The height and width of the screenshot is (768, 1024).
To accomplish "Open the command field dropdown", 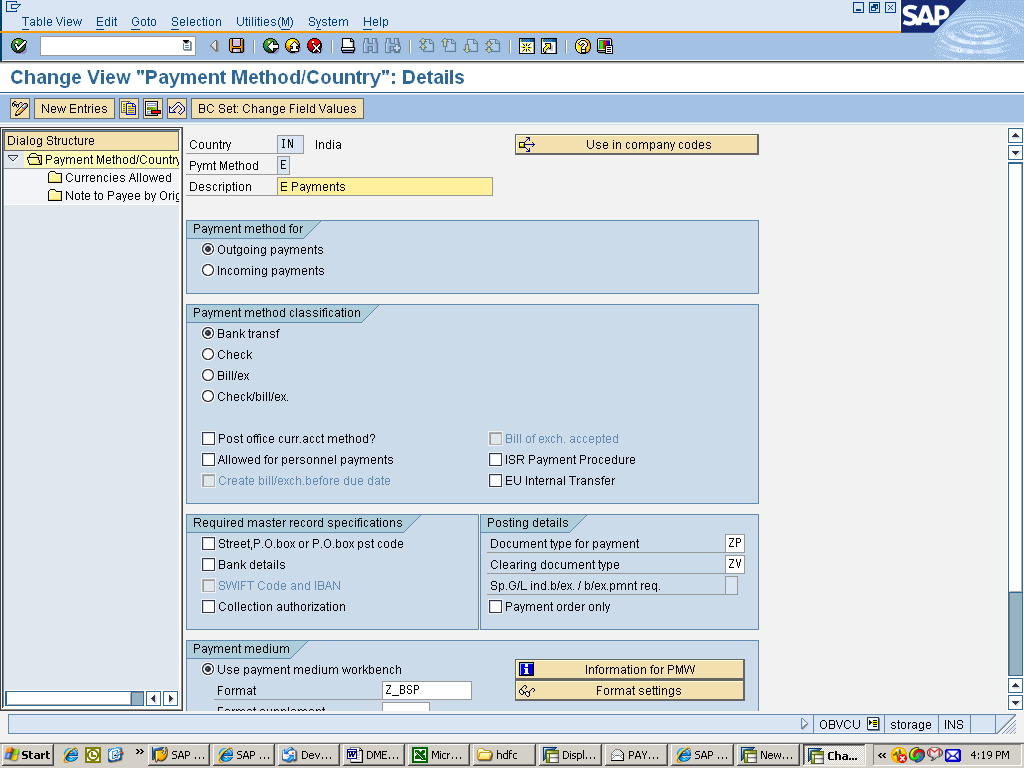I will pyautogui.click(x=185, y=45).
